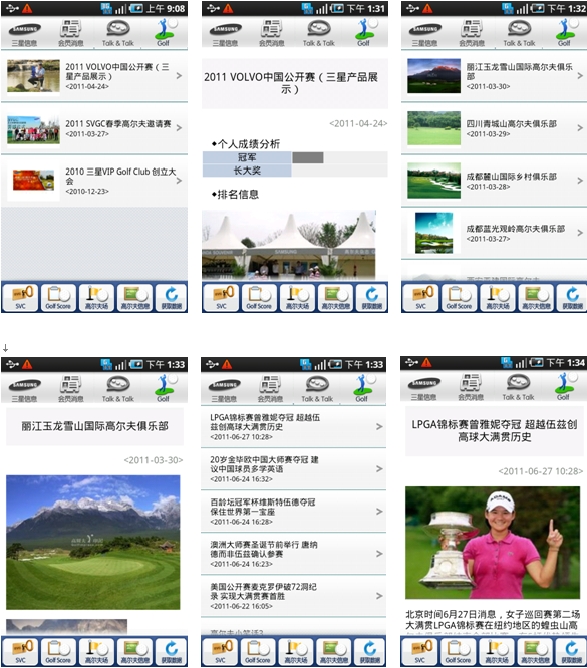Tap 高尔夫场 icon on the 下午 1:32 screen
Viewport: 587px width, 668px height.
click(498, 297)
